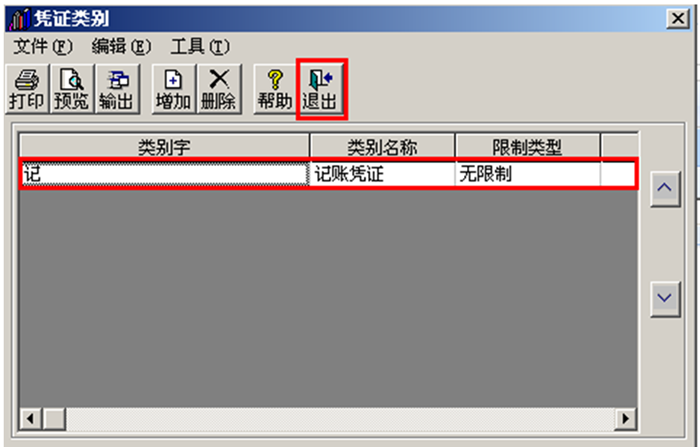The image size is (700, 447).
Task: Click the 打印 print icon
Action: [27, 89]
